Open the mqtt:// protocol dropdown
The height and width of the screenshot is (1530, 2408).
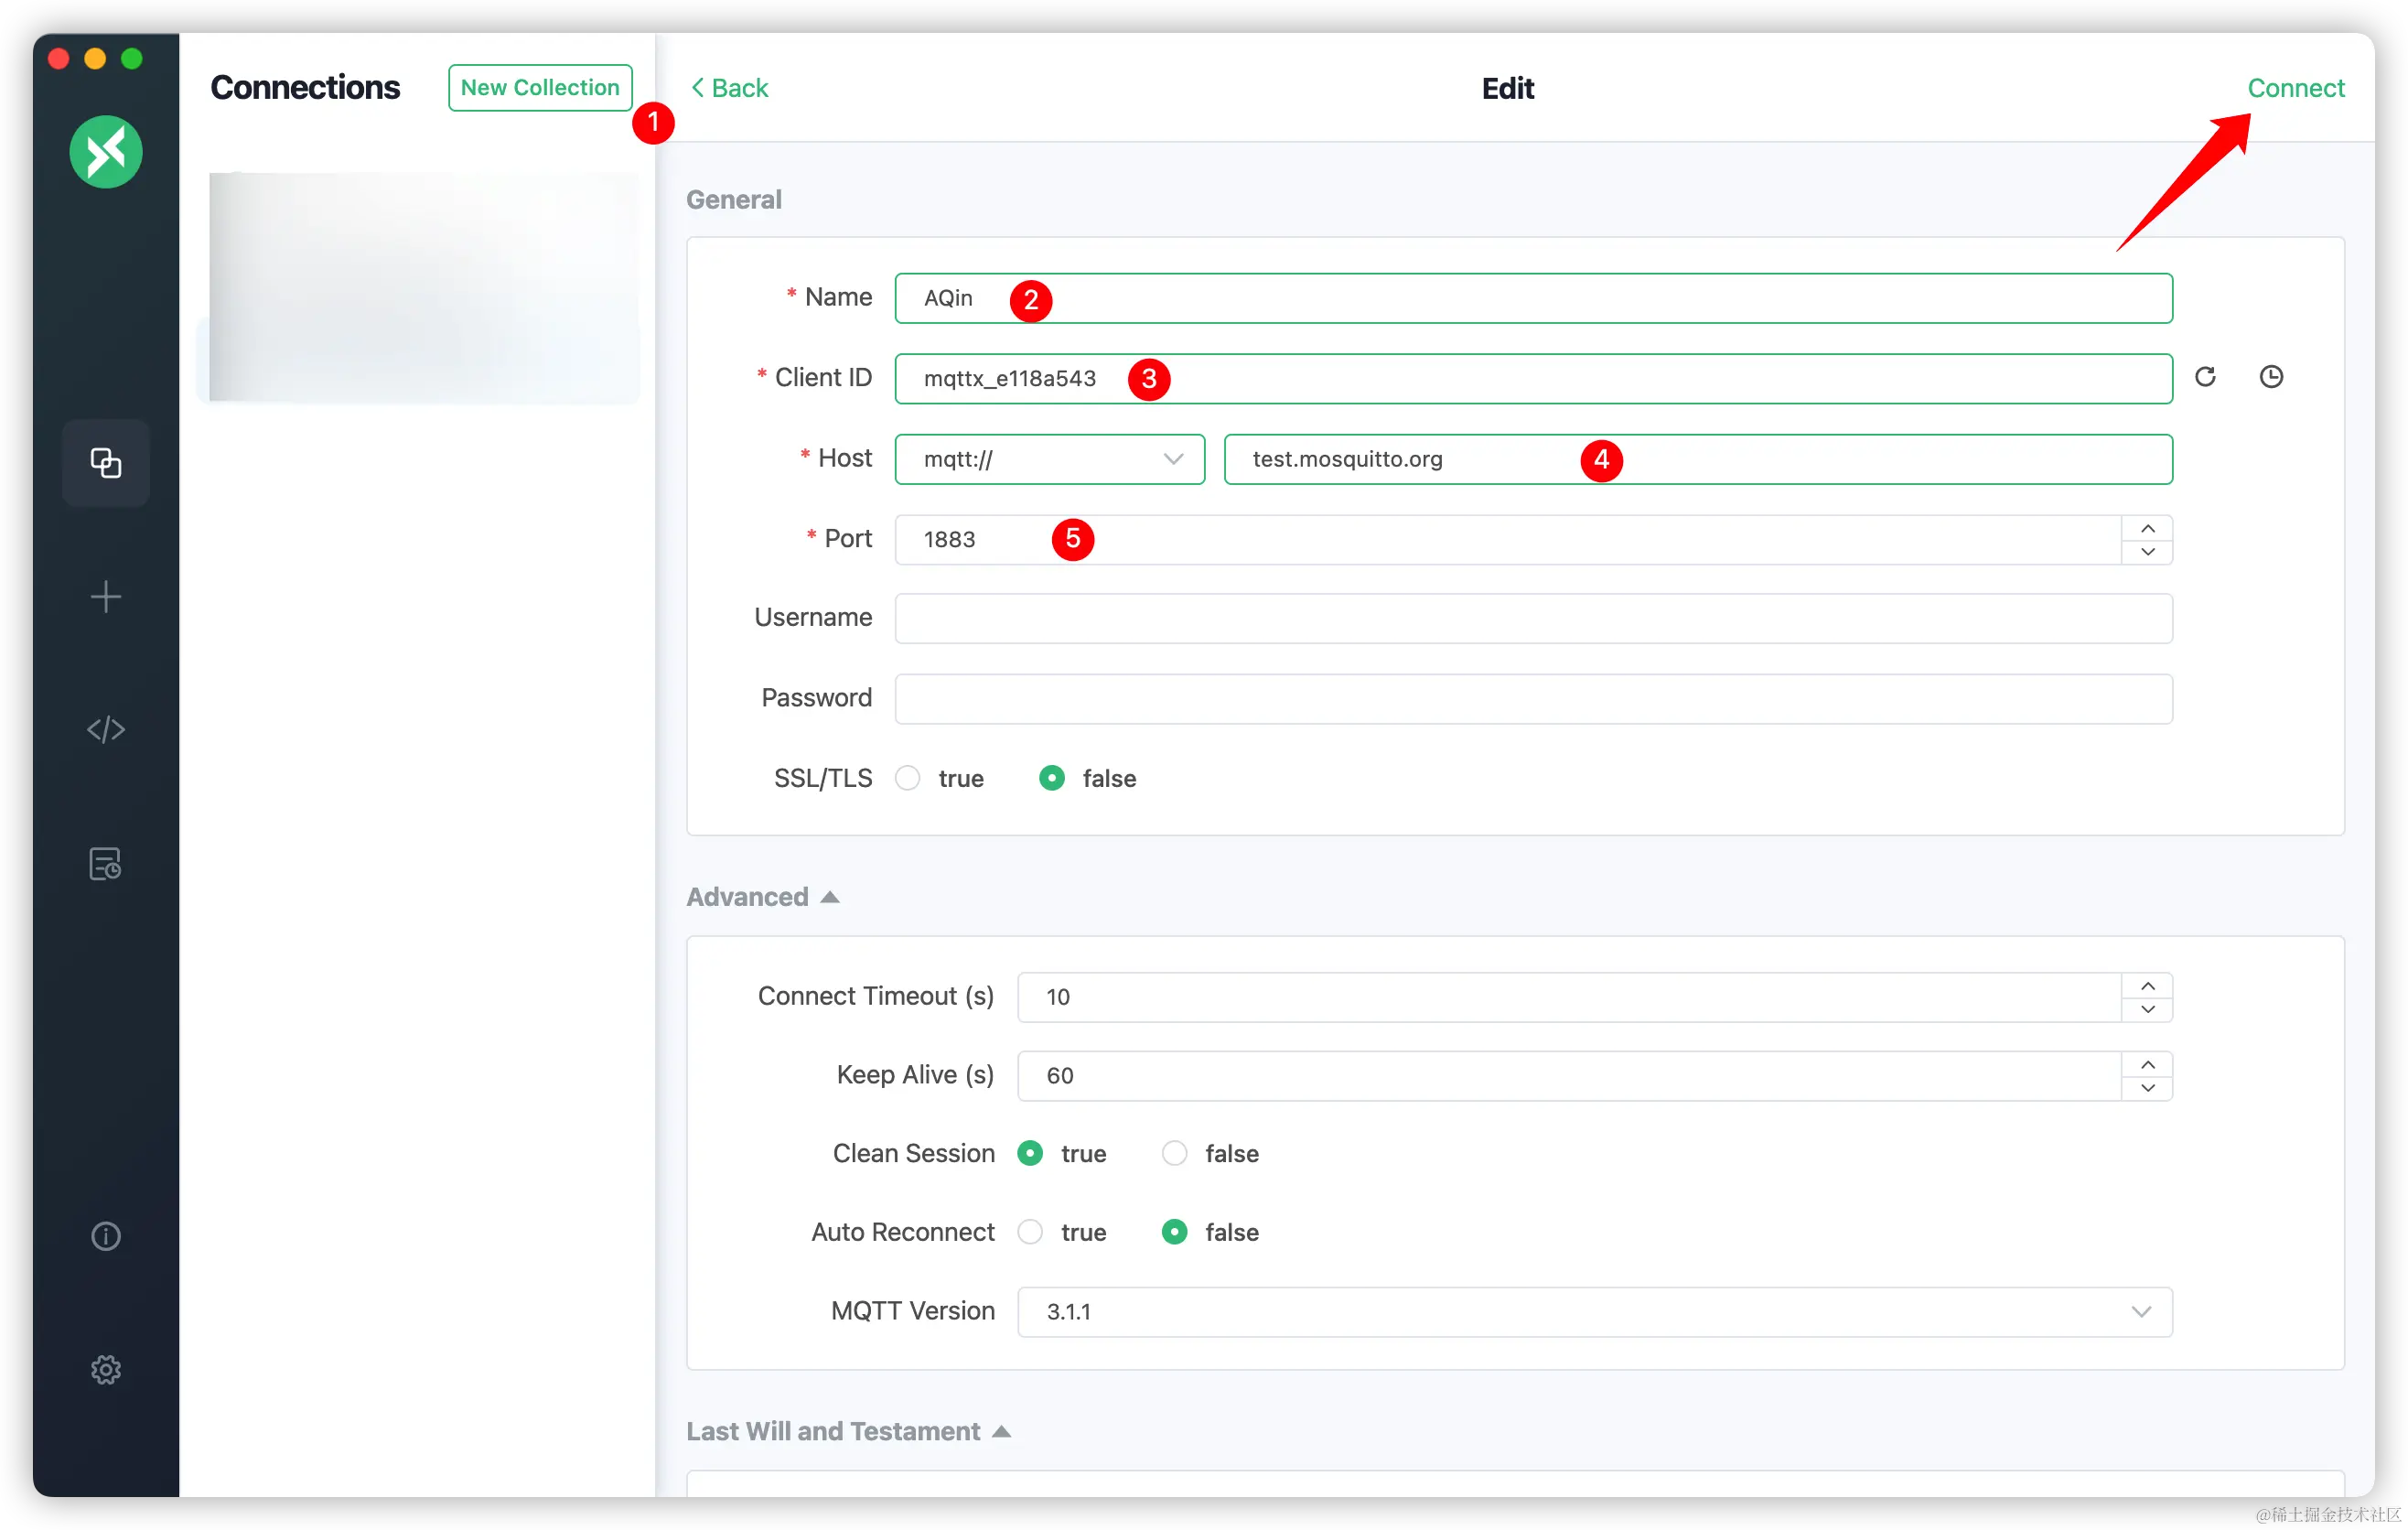1049,459
